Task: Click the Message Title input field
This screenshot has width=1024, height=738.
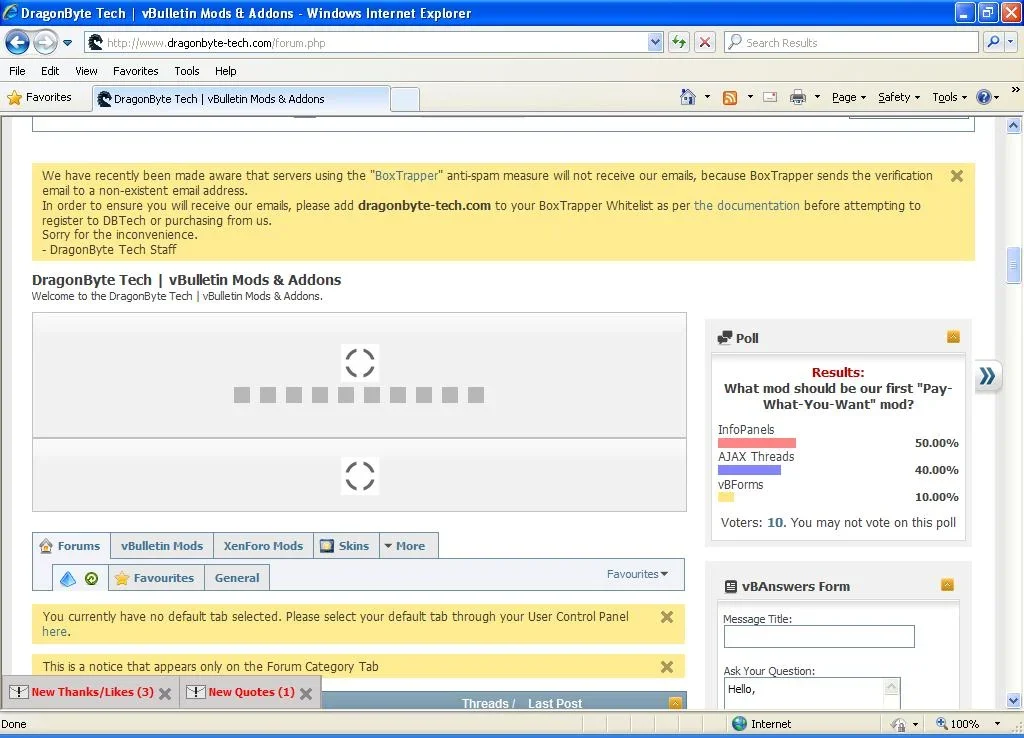Action: click(x=819, y=637)
